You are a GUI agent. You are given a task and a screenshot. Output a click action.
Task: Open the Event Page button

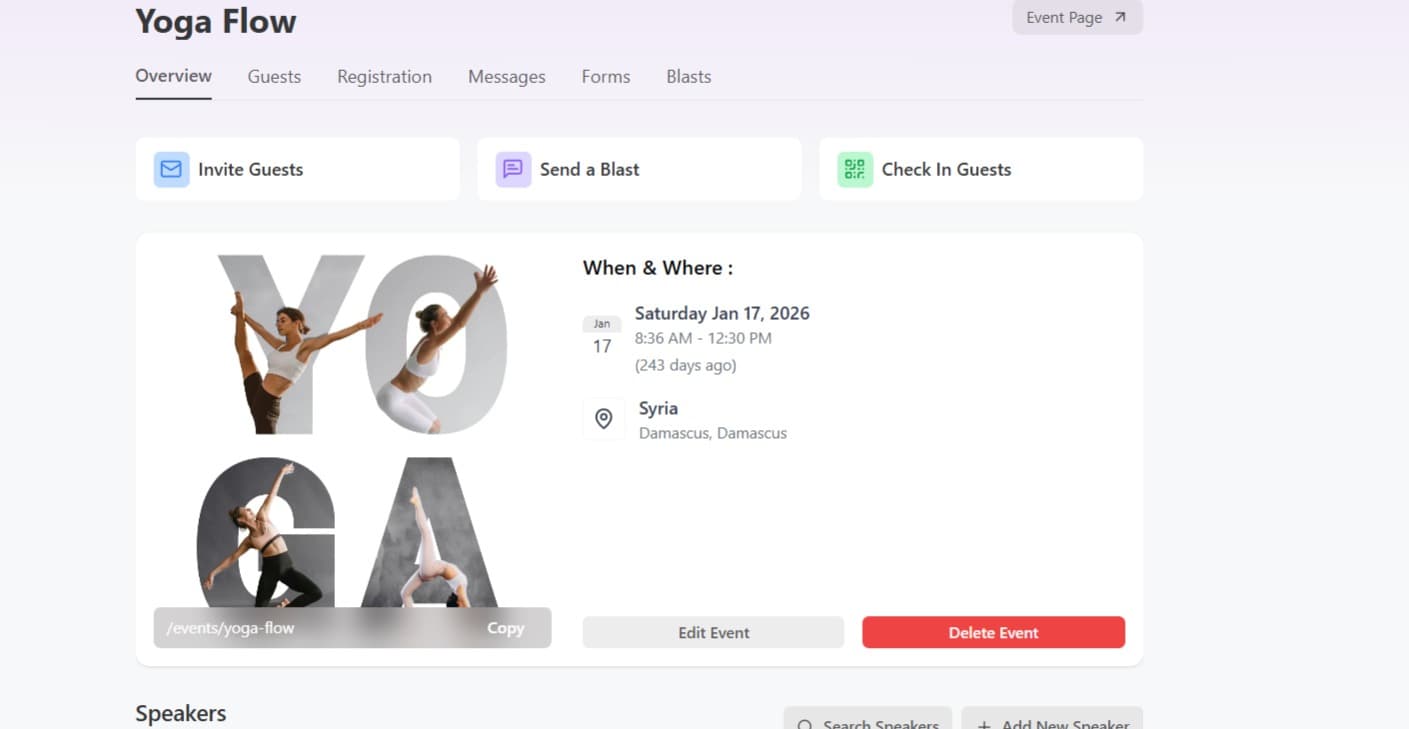(1077, 17)
